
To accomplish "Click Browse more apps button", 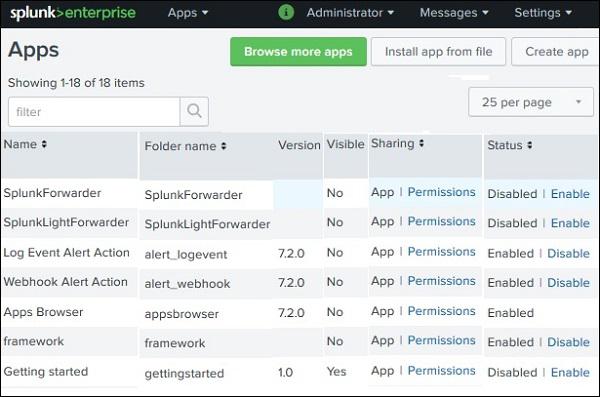I will pyautogui.click(x=298, y=52).
